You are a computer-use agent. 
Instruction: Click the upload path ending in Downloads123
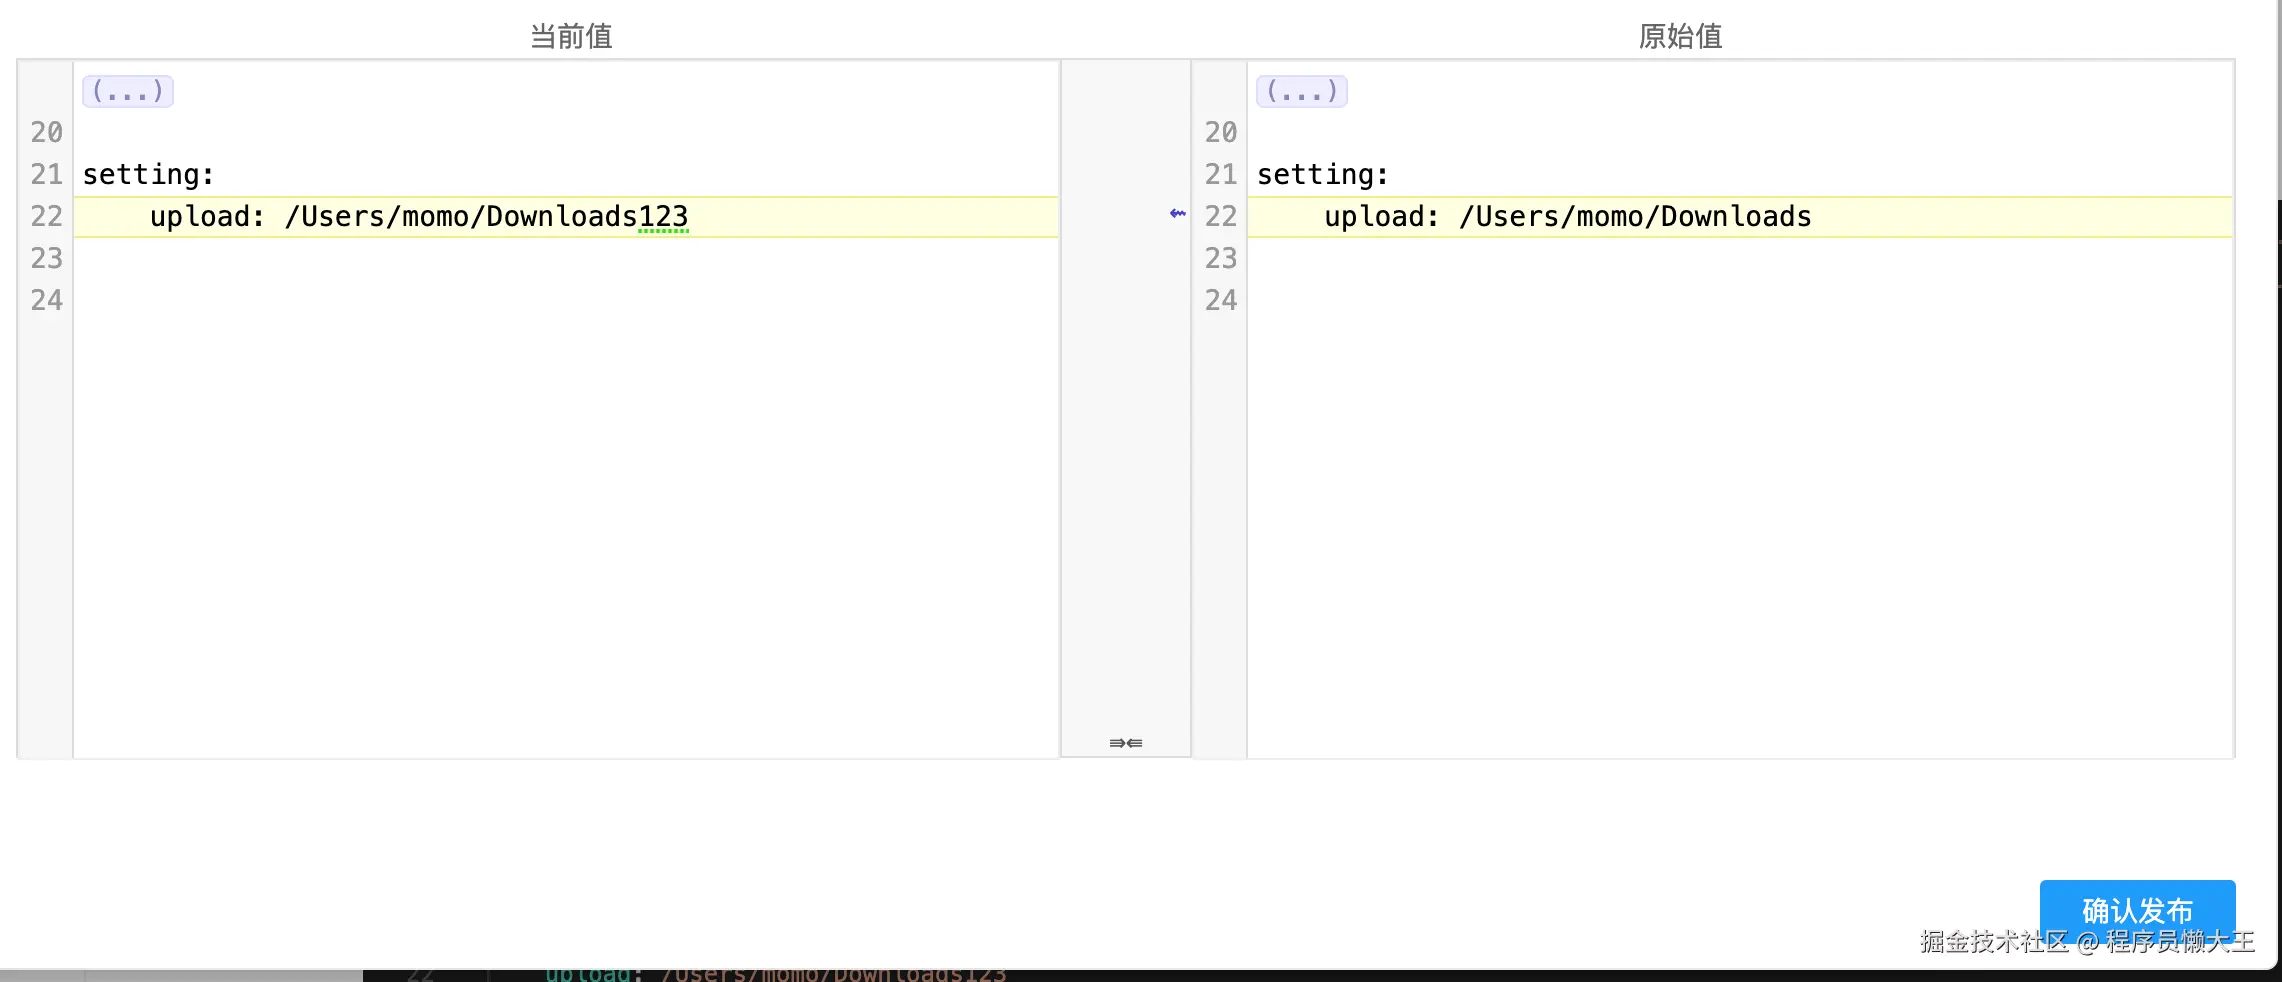pyautogui.click(x=487, y=216)
